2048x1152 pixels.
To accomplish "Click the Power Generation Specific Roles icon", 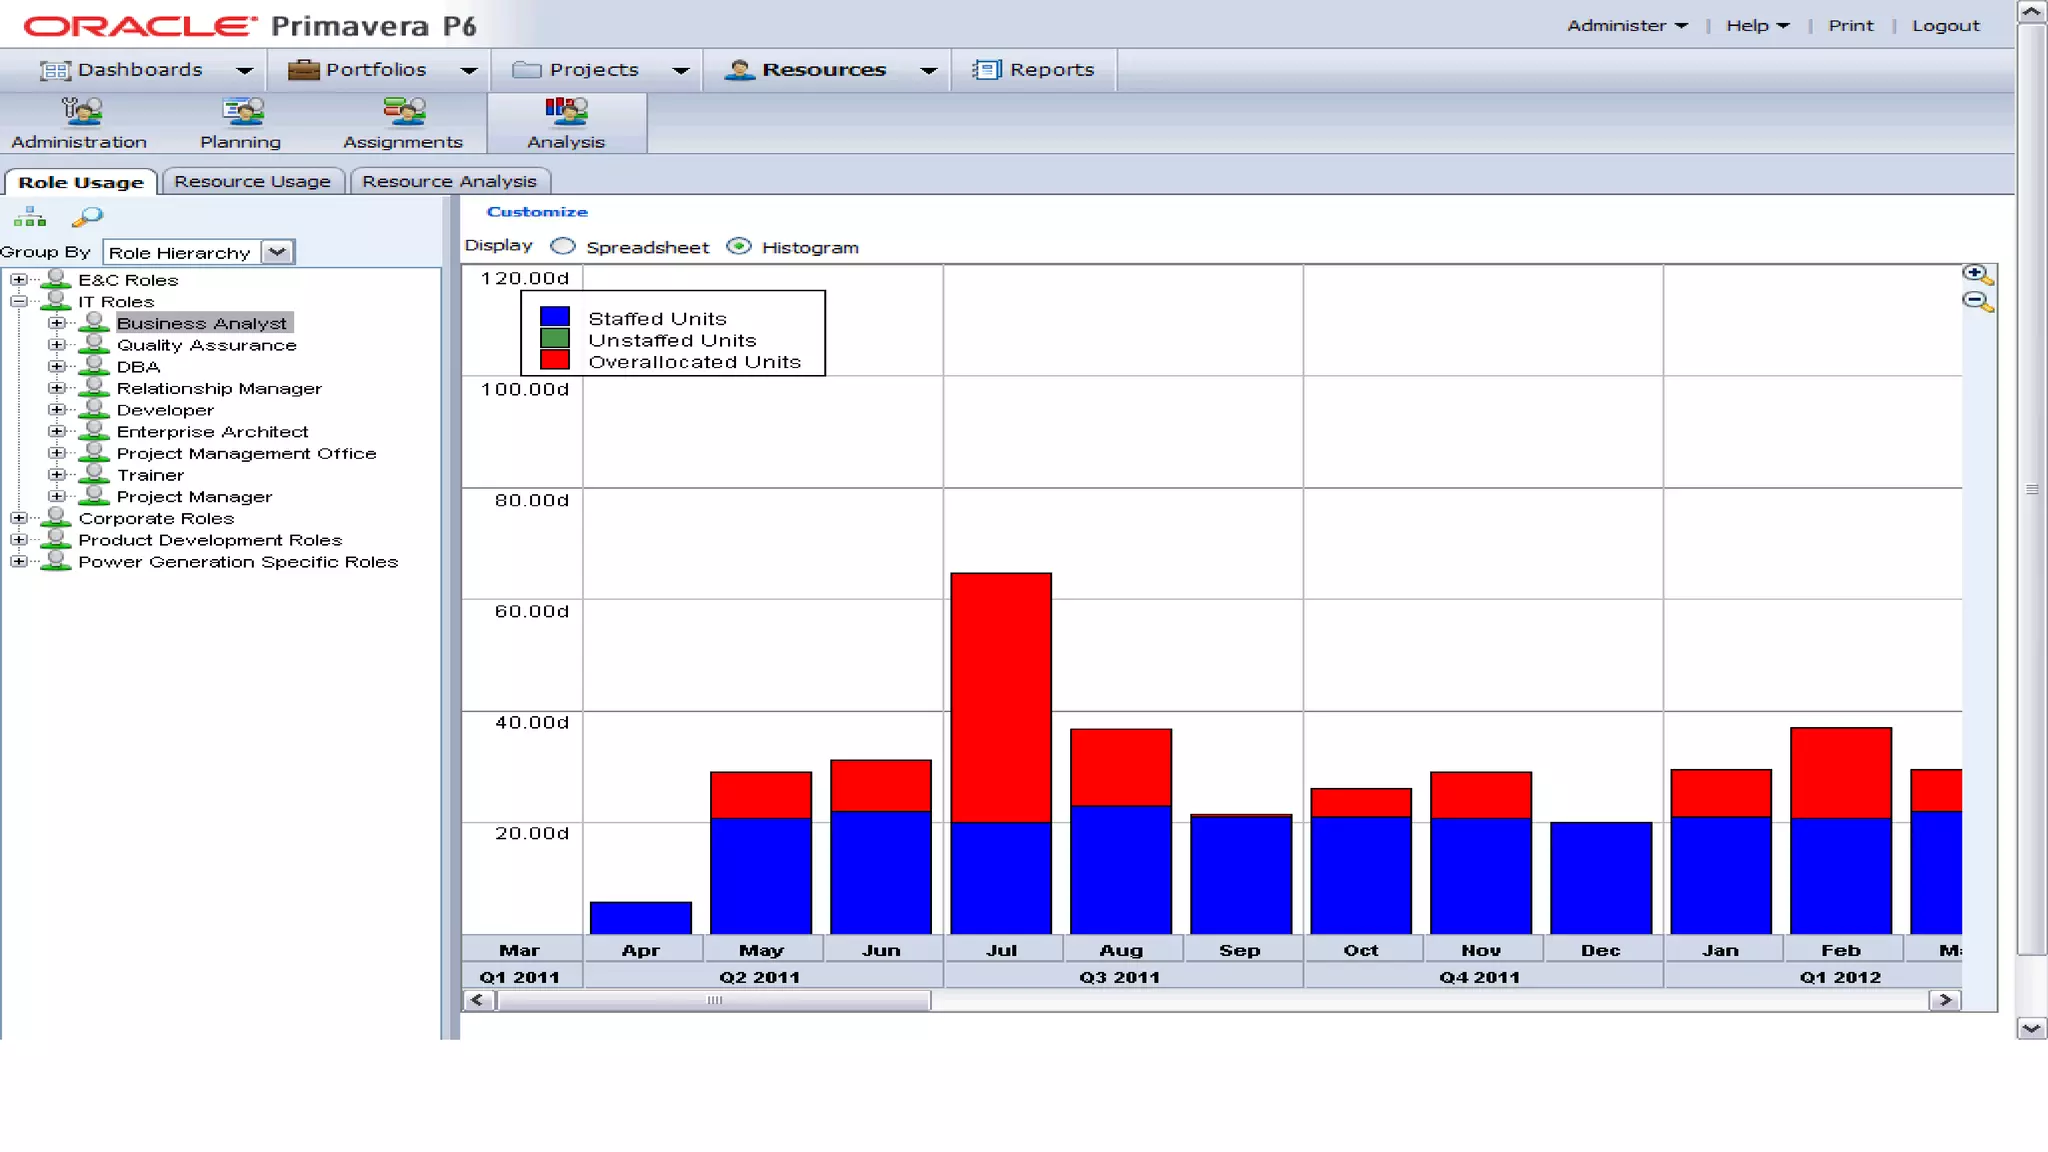I will click(57, 561).
